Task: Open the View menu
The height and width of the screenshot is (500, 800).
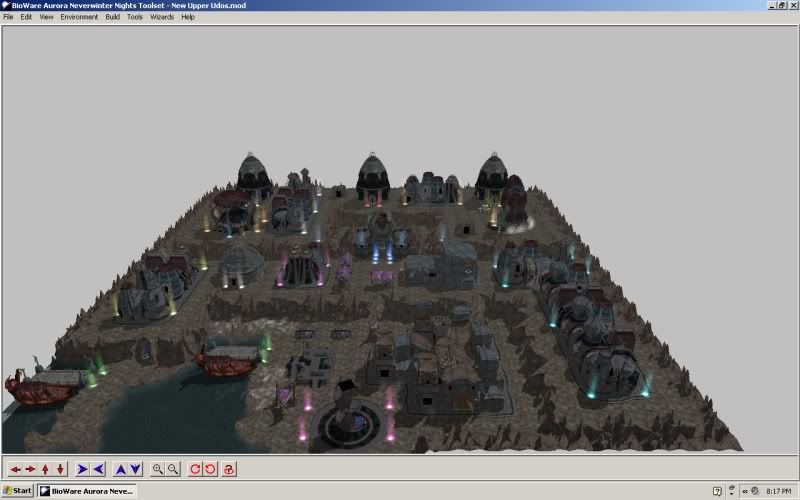Action: (46, 17)
